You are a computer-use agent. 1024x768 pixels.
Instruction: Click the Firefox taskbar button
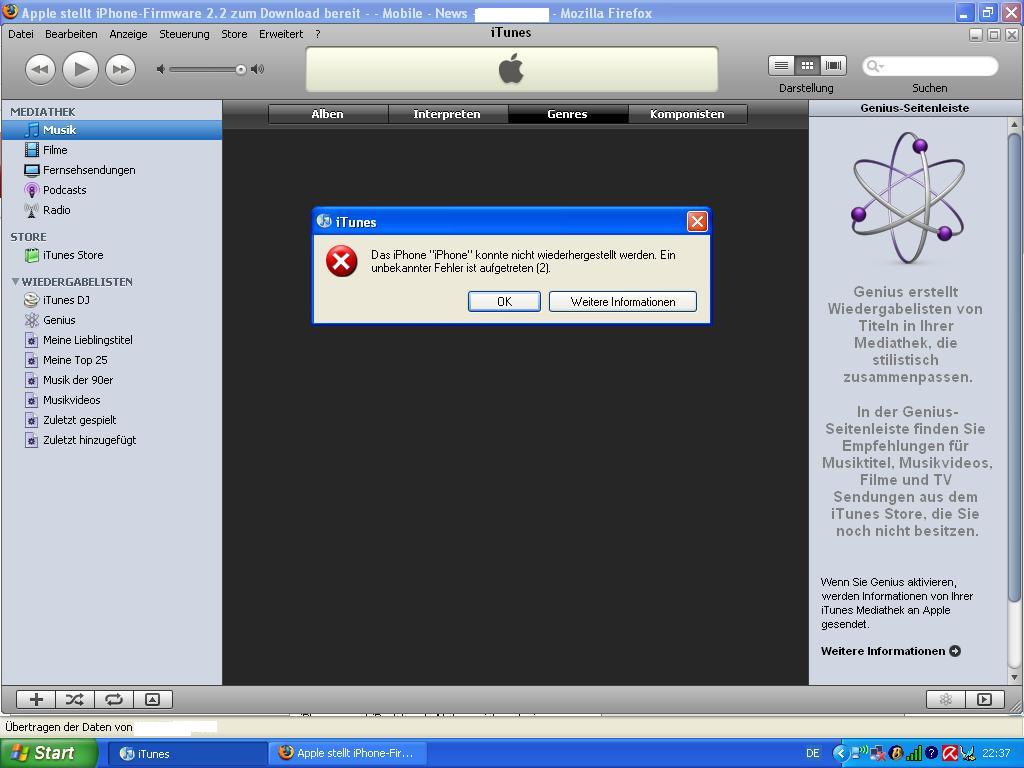coord(346,753)
